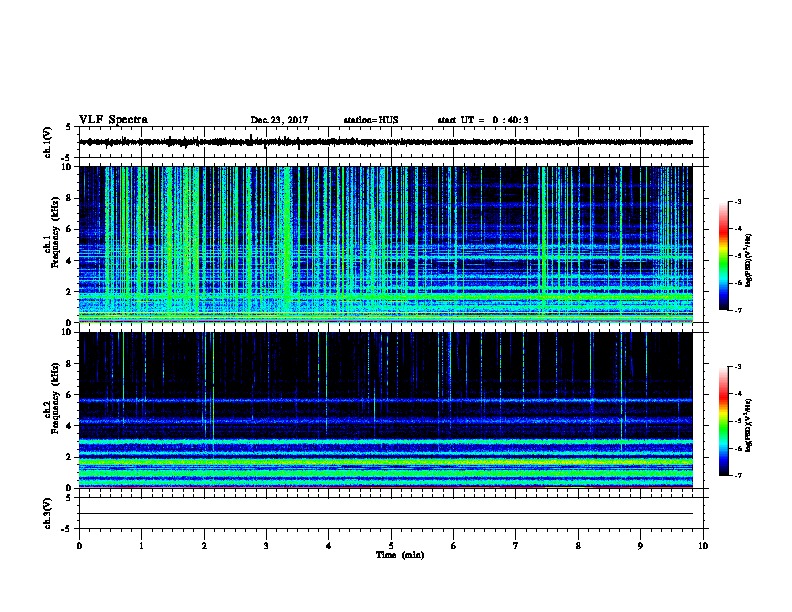Click time axis tick label "0"
This screenshot has height=612, width=792.
pyautogui.click(x=79, y=546)
